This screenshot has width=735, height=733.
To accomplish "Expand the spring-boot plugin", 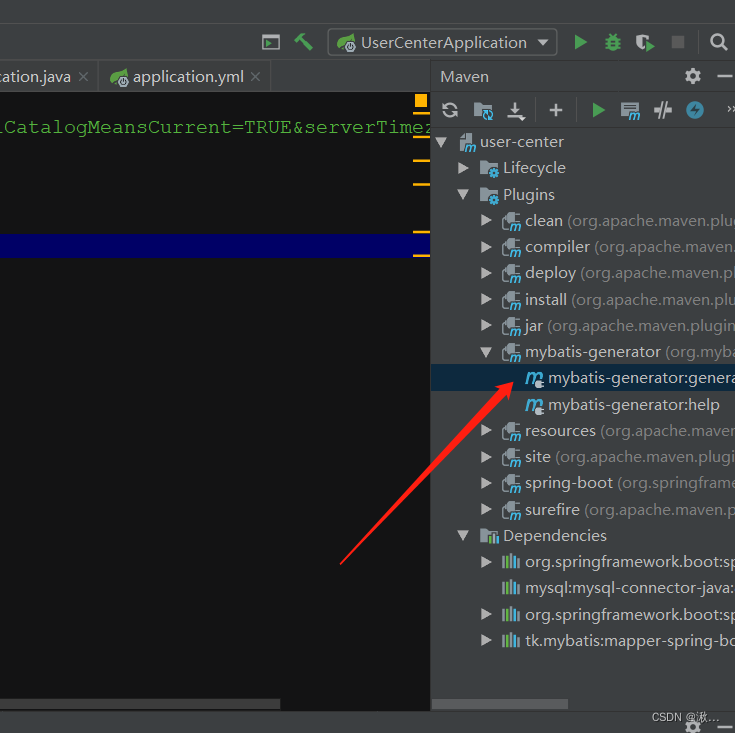I will coord(486,483).
